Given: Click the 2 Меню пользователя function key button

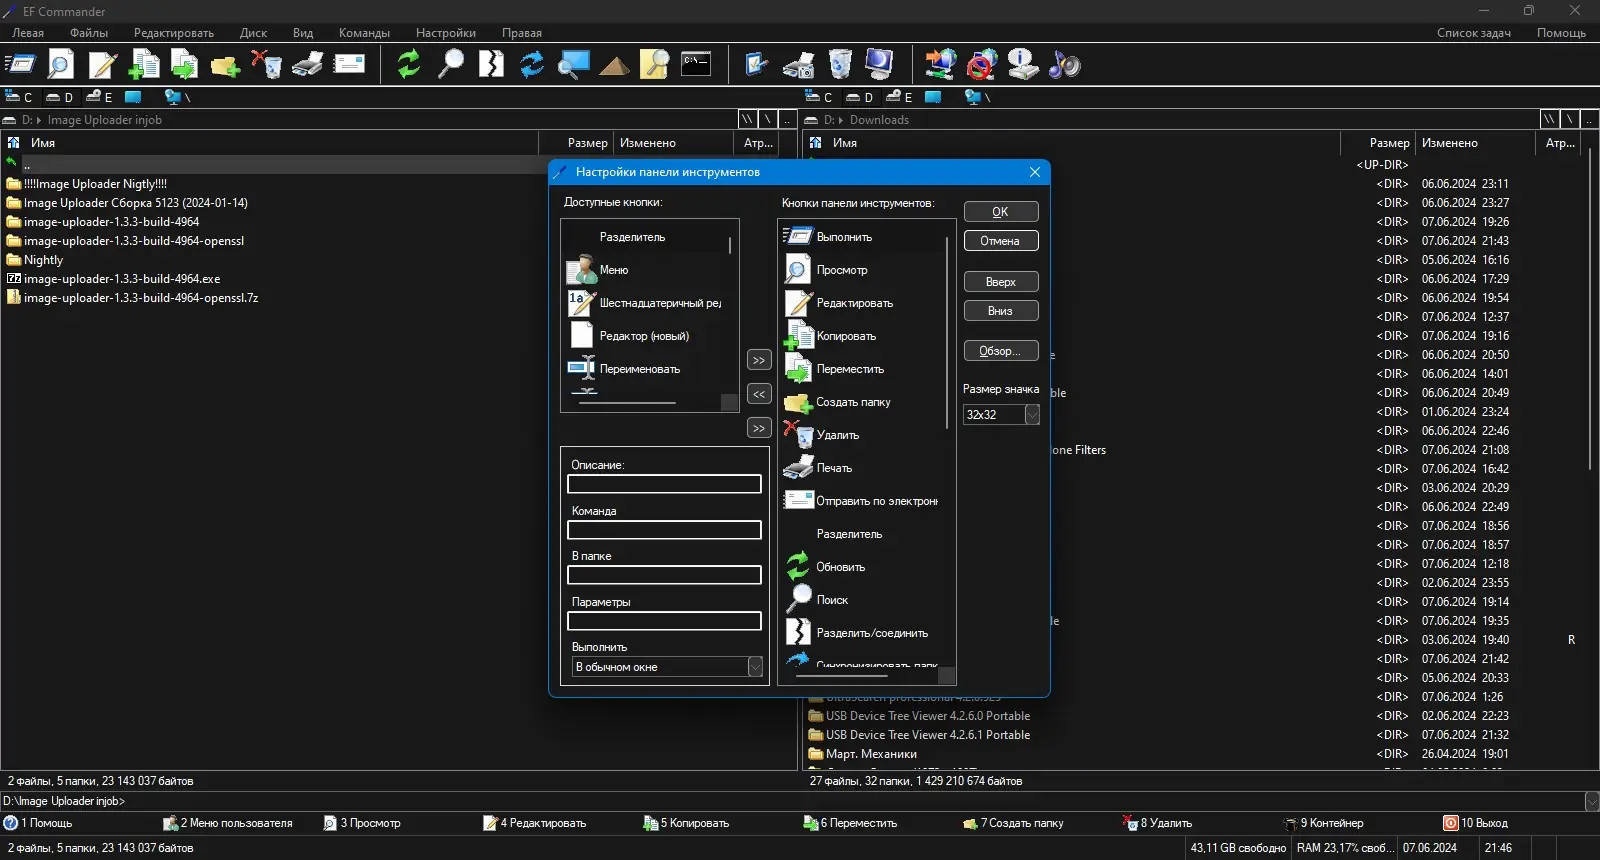Looking at the screenshot, I should point(229,823).
